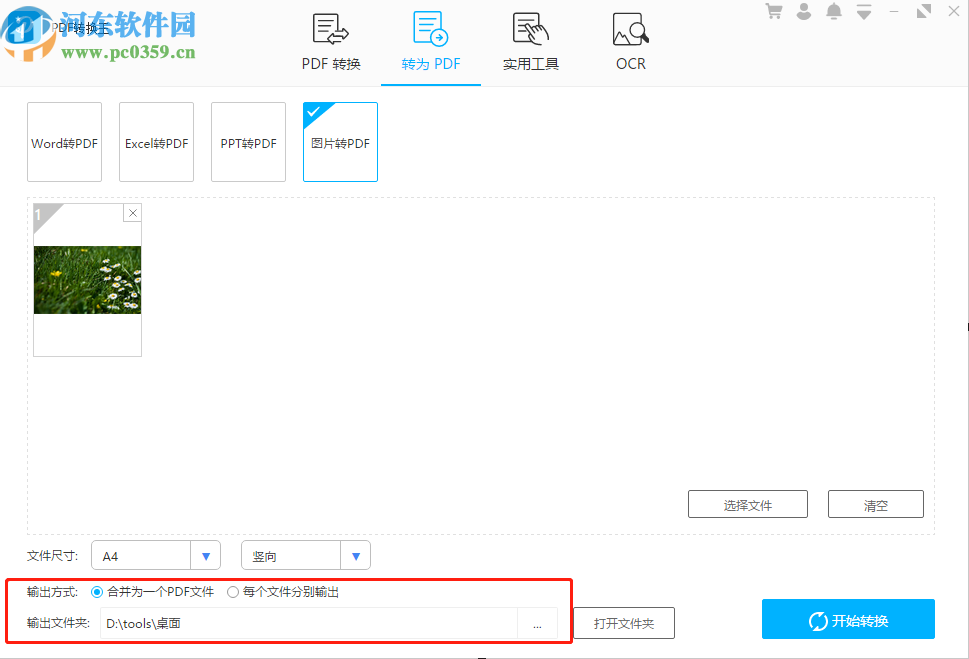
Task: Remove image 1 with its X icon
Action: (132, 213)
